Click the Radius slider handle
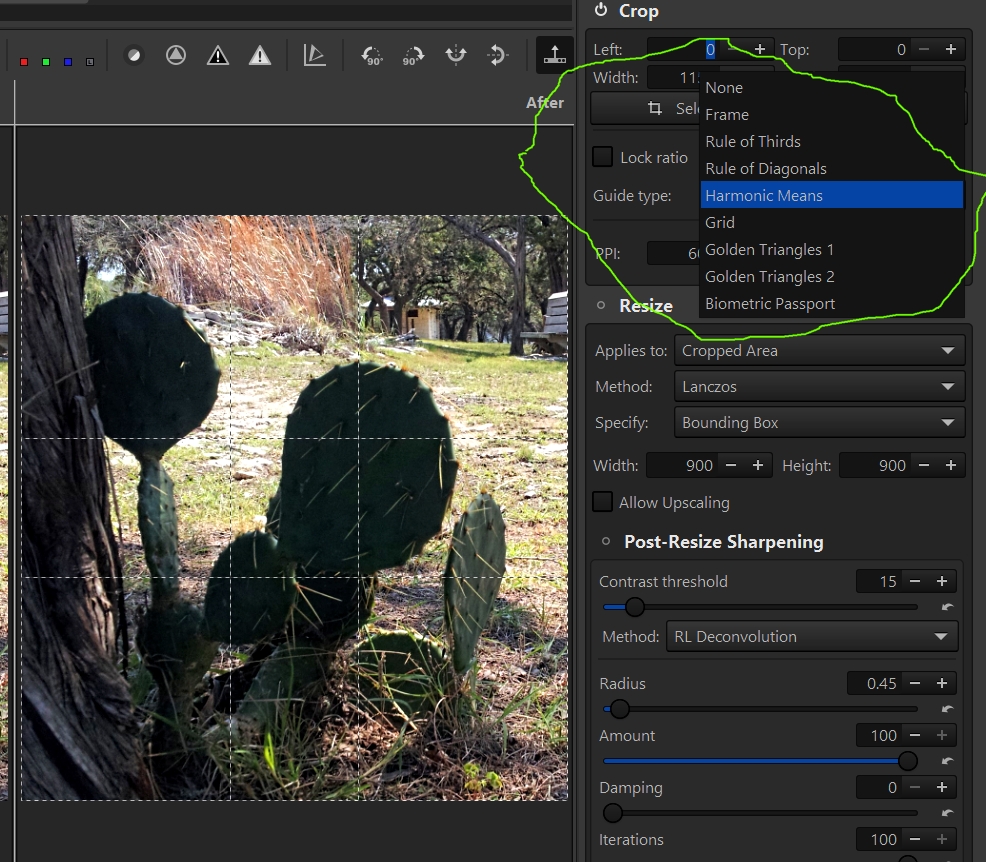The height and width of the screenshot is (862, 986). [619, 709]
